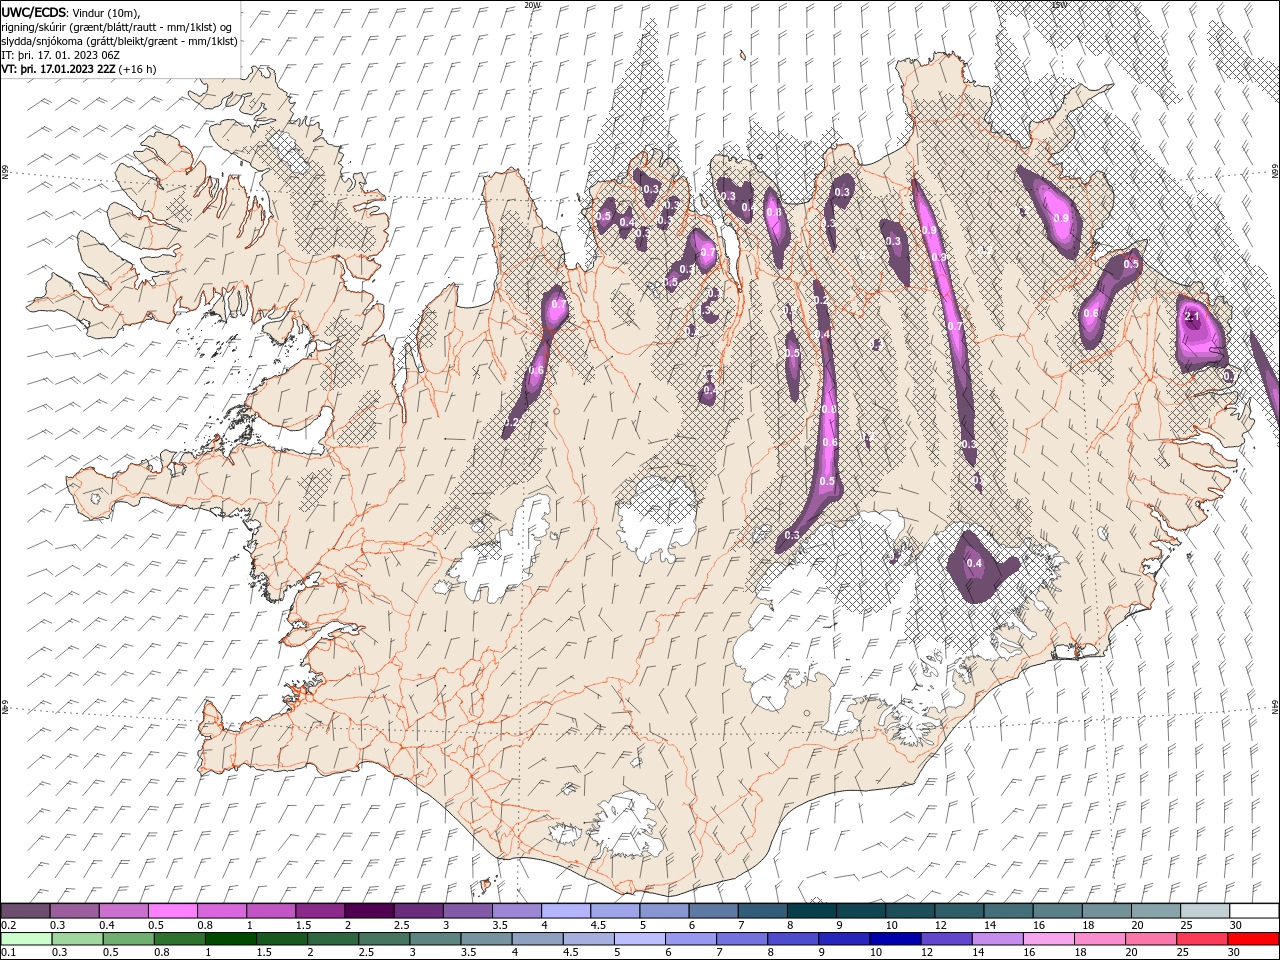Click the red swatch at the scale end
Image resolution: width=1280 pixels, height=960 pixels.
point(1253,939)
